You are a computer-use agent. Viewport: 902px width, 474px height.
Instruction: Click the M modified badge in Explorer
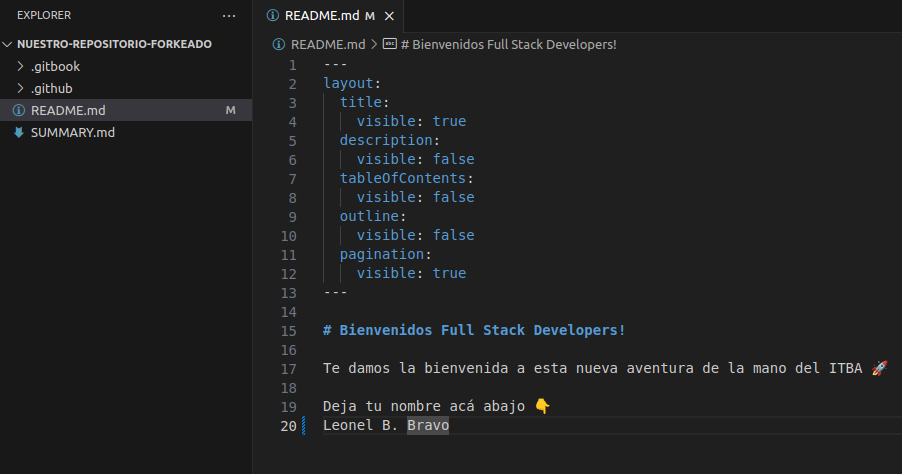pyautogui.click(x=230, y=110)
